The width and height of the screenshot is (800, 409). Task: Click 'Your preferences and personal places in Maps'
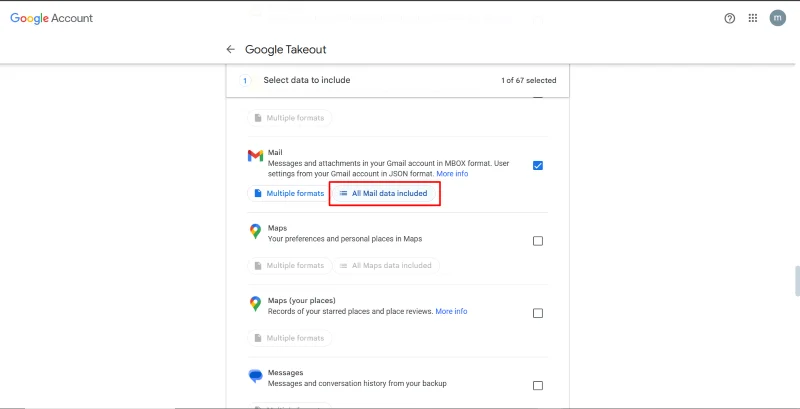pyautogui.click(x=345, y=239)
